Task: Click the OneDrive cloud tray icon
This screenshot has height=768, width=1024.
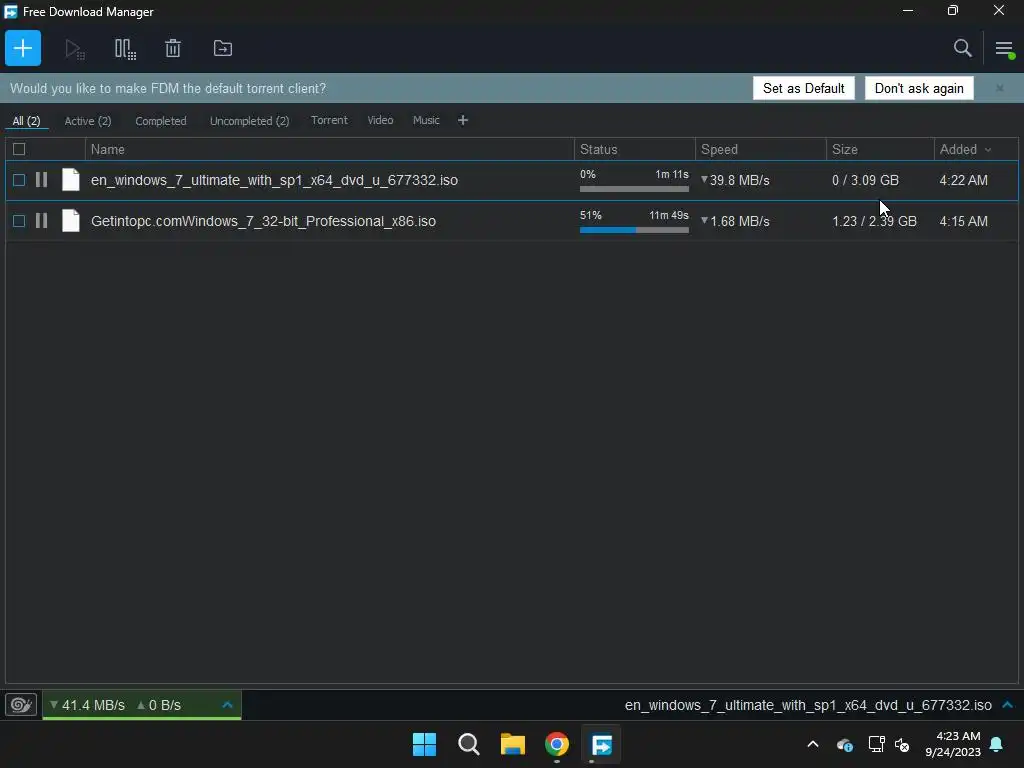Action: [x=844, y=744]
